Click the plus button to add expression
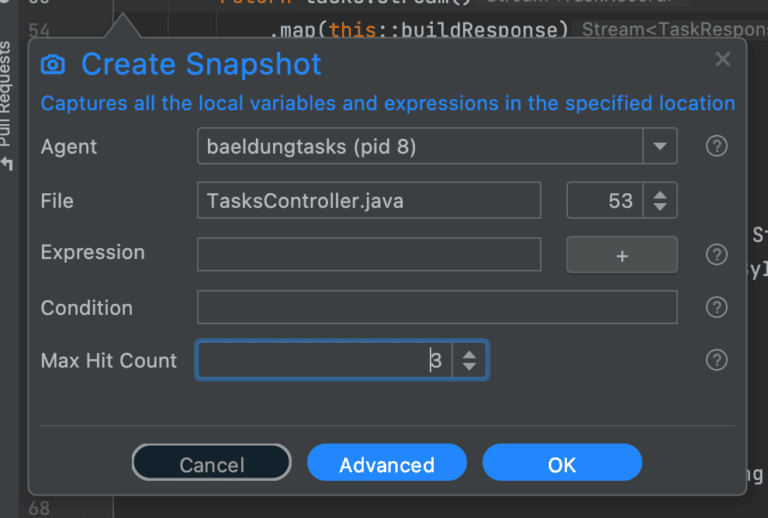Image resolution: width=768 pixels, height=518 pixels. point(621,255)
